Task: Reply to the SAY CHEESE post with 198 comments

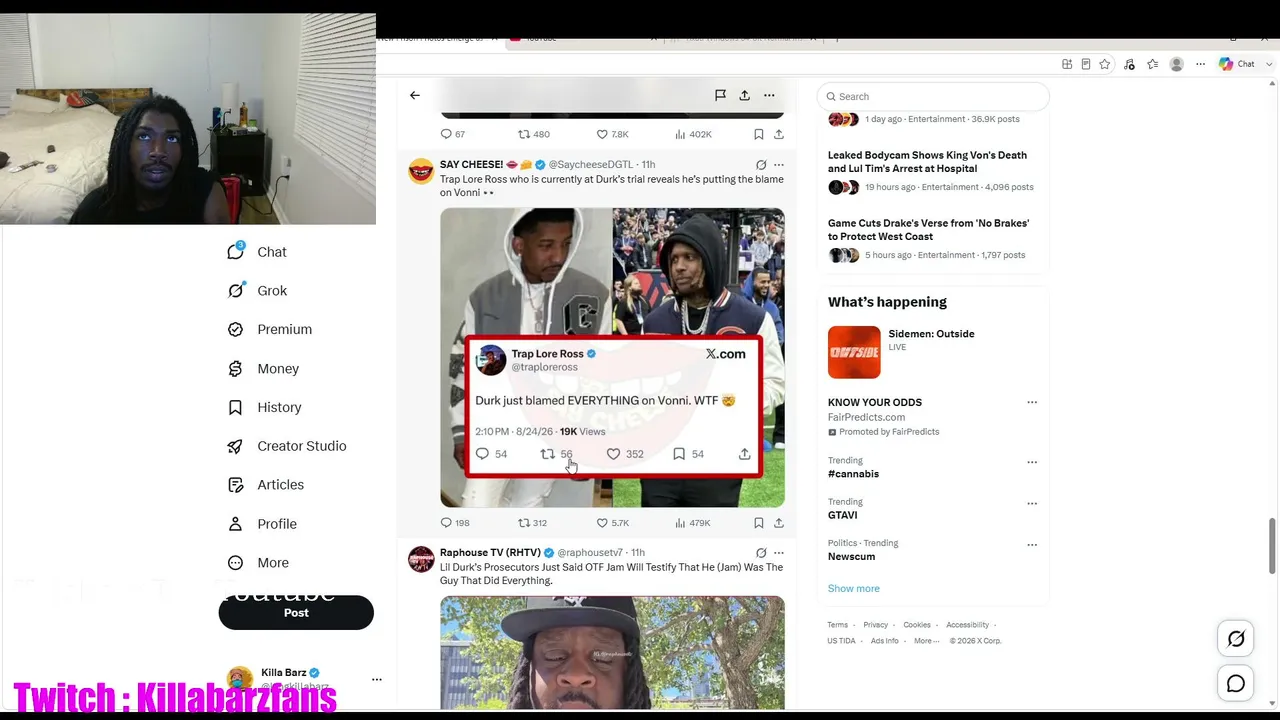Action: point(455,523)
